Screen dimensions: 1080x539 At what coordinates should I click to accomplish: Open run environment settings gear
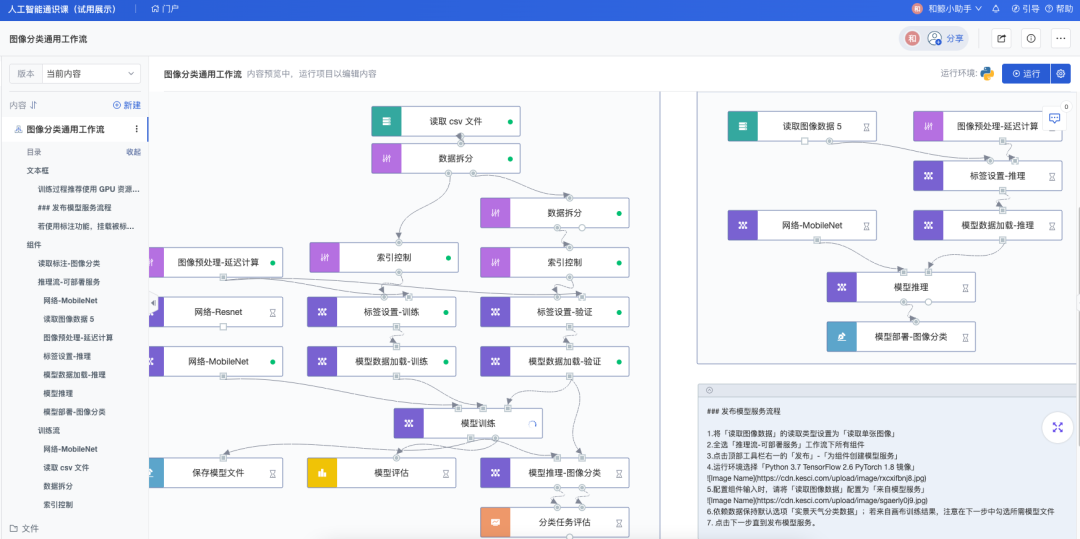click(x=1061, y=74)
